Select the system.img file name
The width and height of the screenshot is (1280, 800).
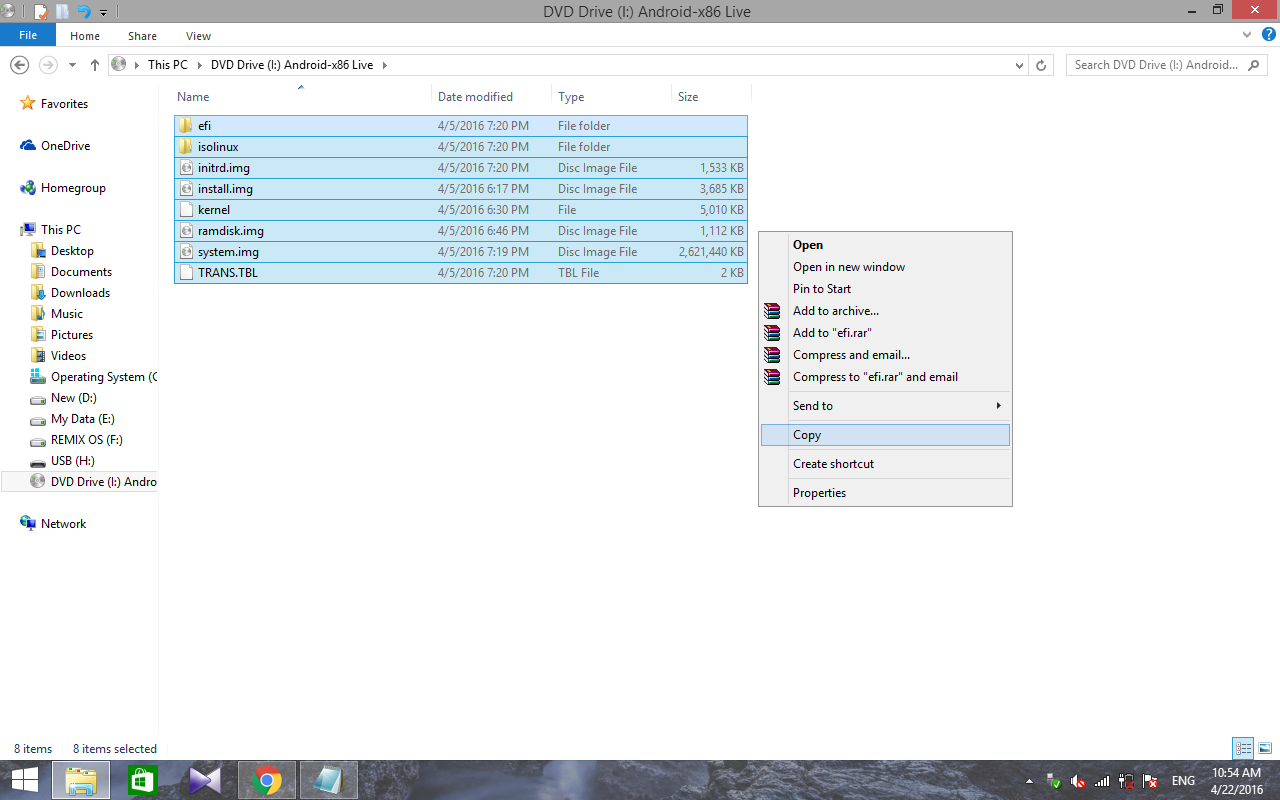(x=228, y=252)
